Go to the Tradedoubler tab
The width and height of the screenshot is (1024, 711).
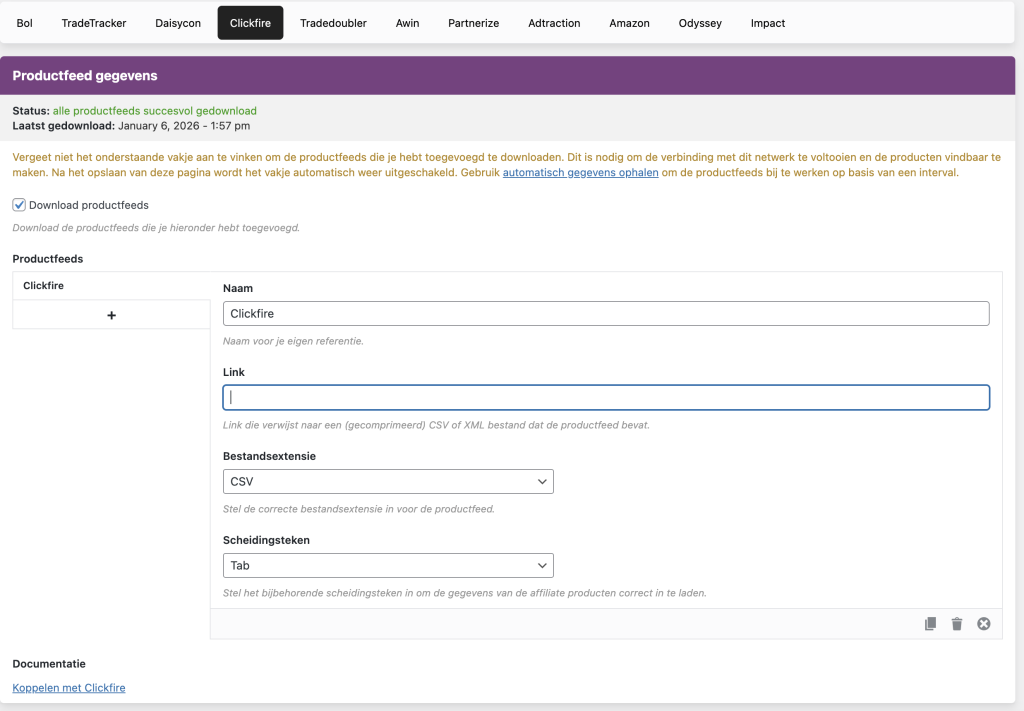(333, 23)
